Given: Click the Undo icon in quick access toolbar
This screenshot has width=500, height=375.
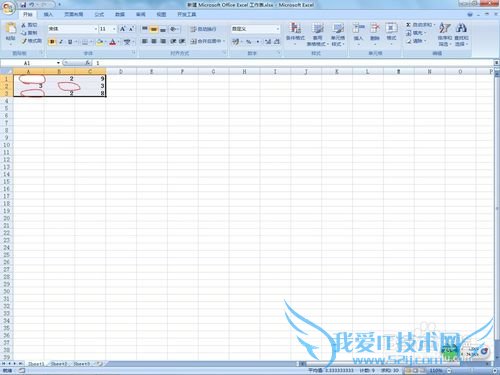Looking at the screenshot, I should click(x=32, y=5).
